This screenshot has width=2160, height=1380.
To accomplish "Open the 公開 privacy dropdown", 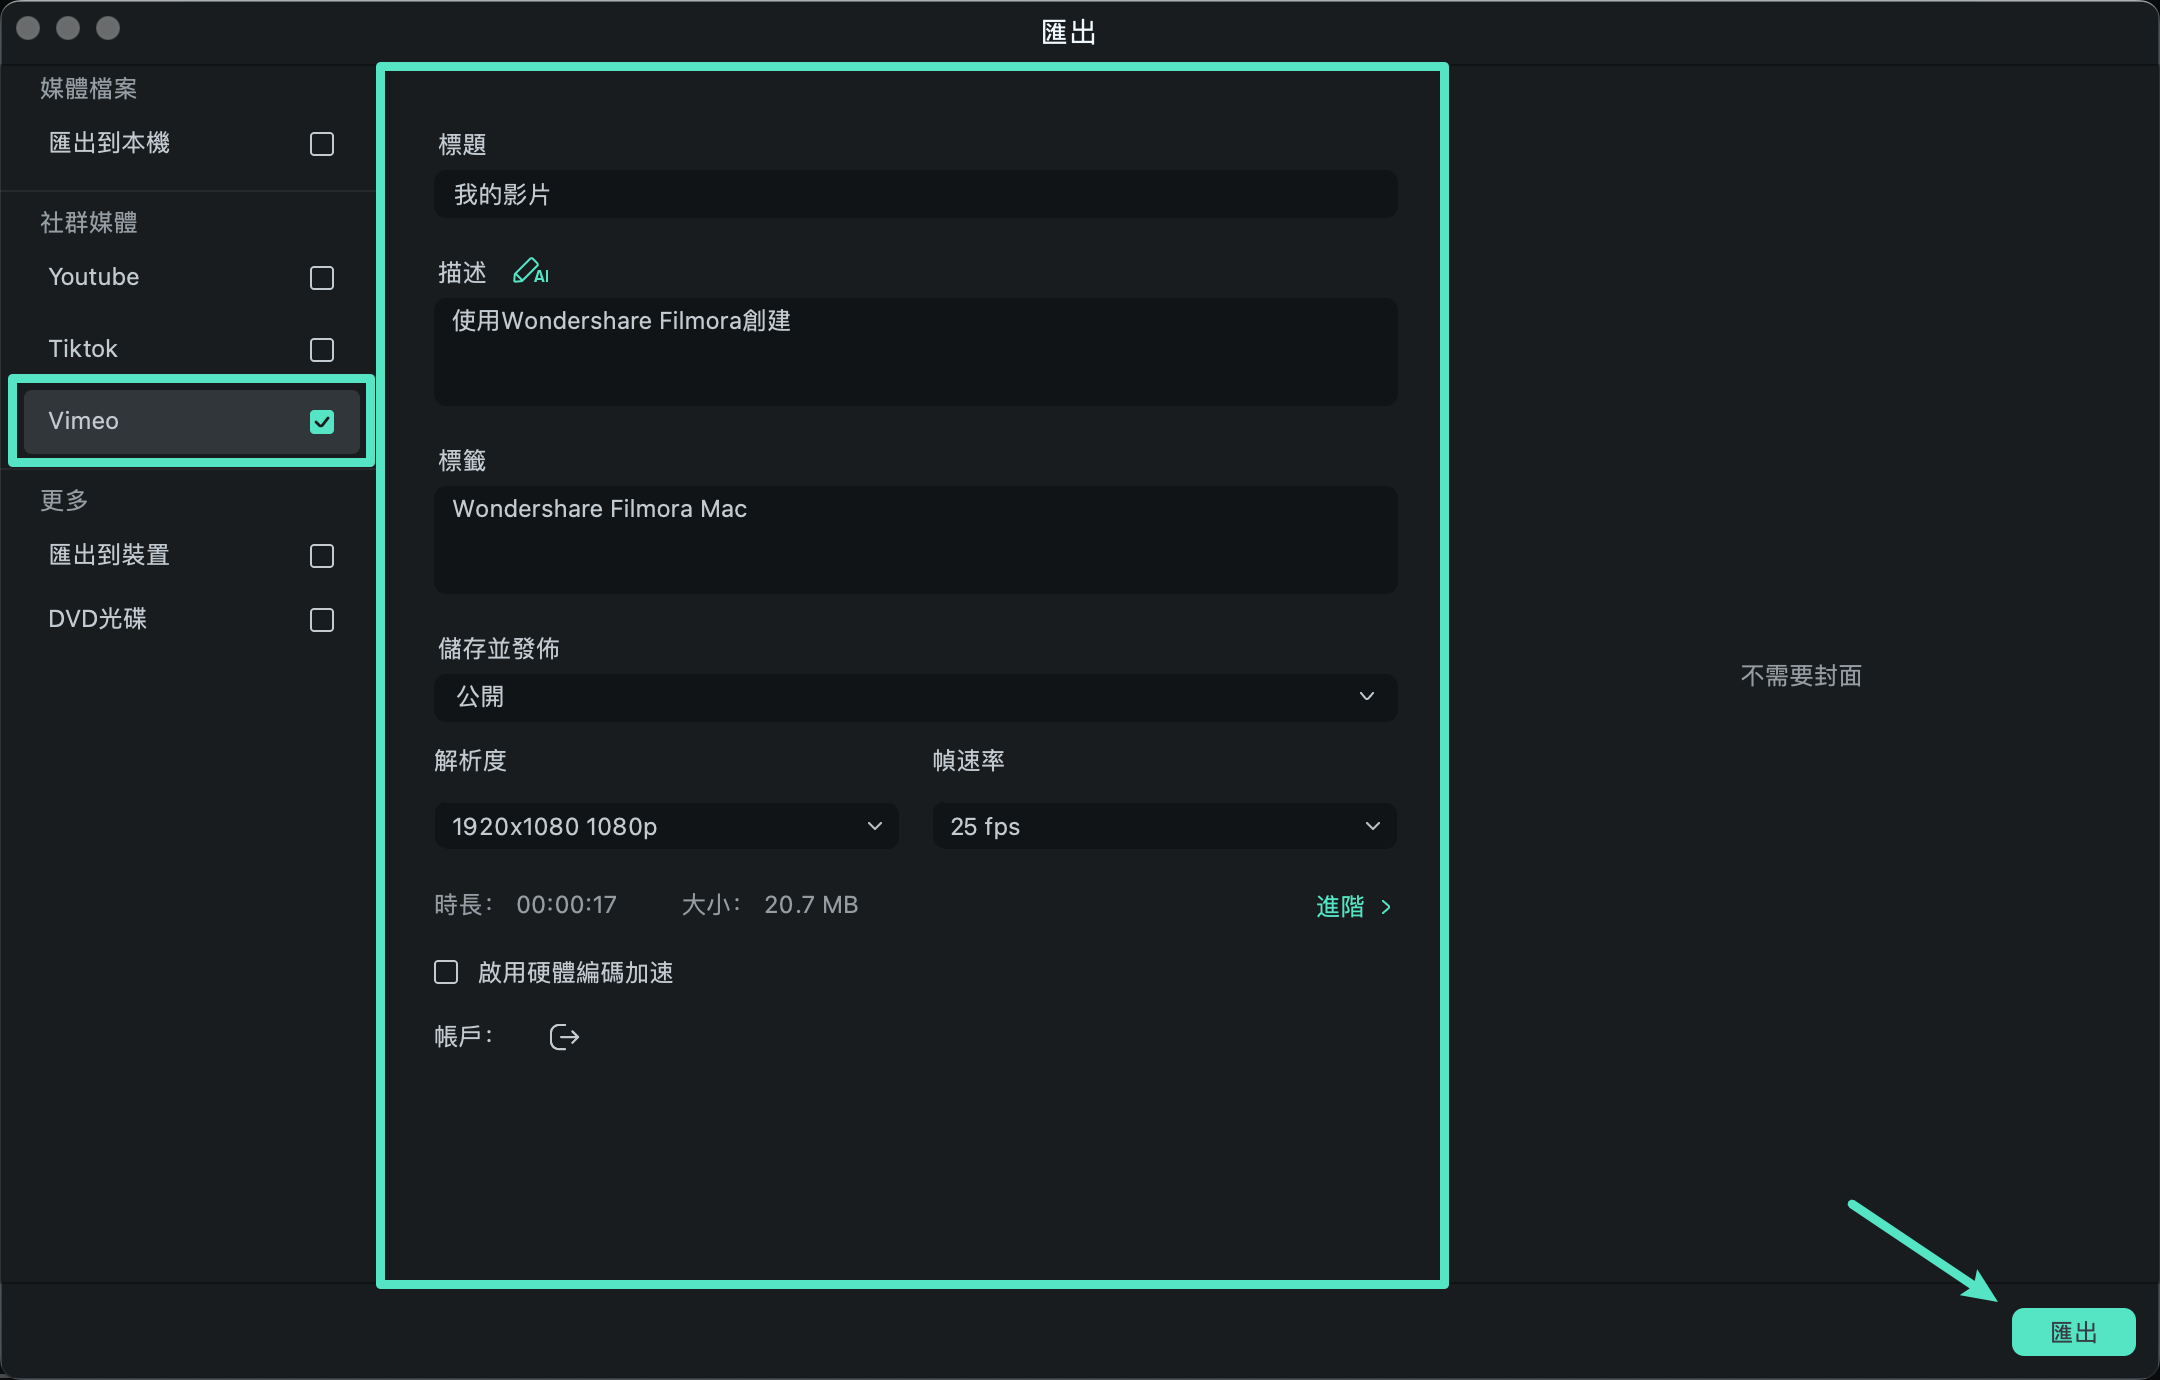I will tap(916, 697).
